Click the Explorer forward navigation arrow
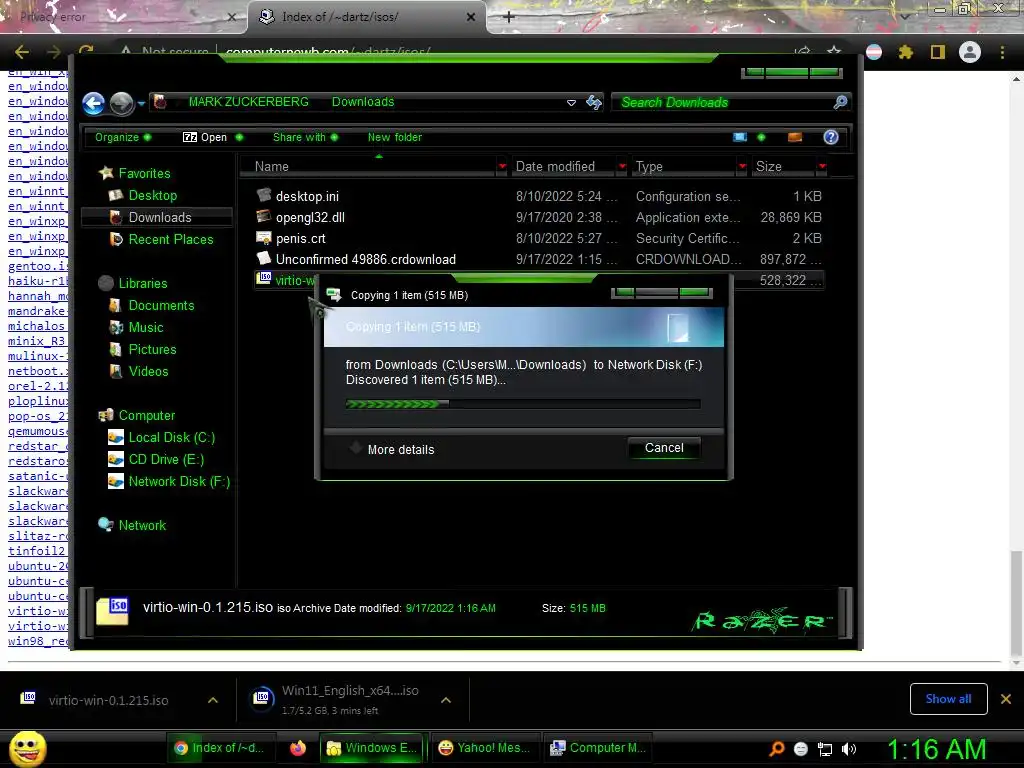The image size is (1024, 768). (121, 103)
